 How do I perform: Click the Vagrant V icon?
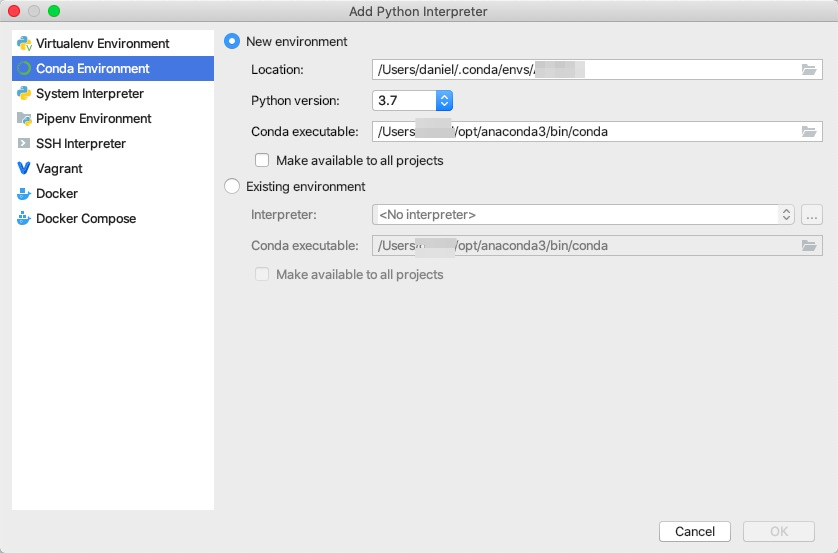25,169
